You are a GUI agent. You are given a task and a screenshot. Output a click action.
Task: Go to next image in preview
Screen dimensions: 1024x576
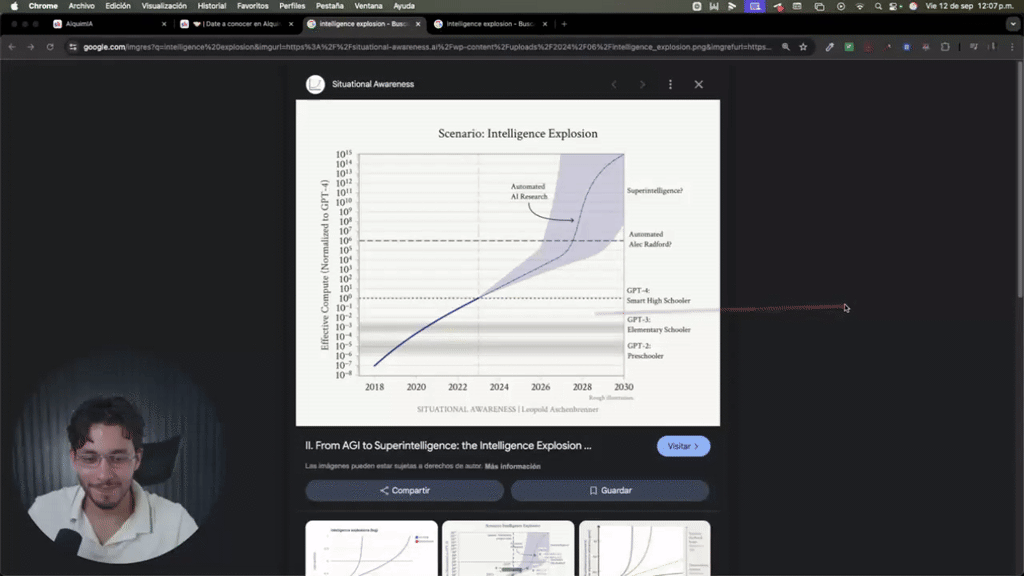click(x=643, y=84)
